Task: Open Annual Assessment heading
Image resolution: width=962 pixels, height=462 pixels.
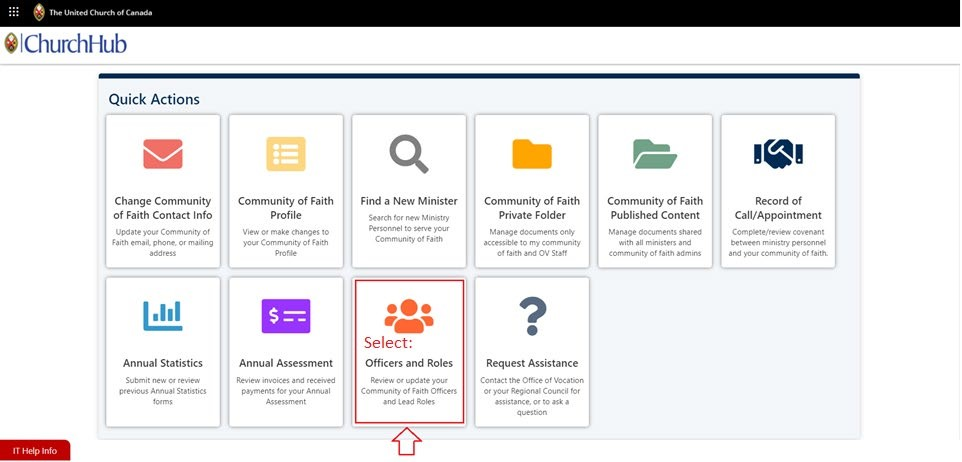Action: [x=286, y=363]
